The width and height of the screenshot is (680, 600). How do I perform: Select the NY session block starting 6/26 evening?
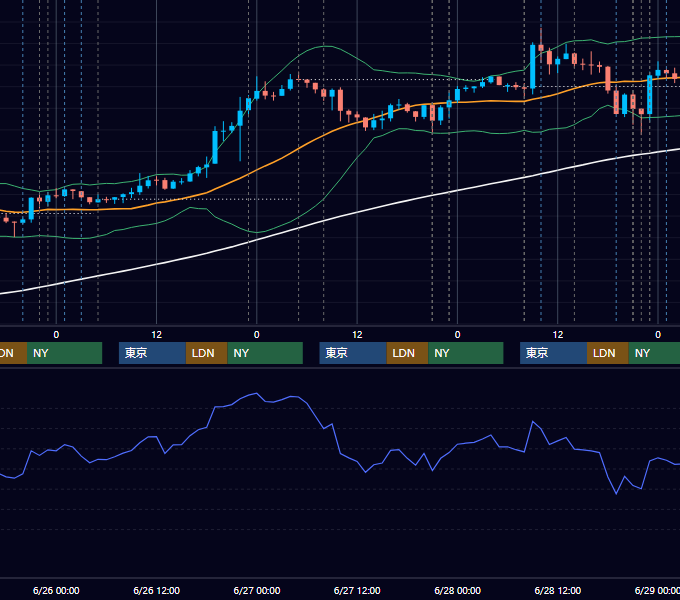(x=265, y=353)
